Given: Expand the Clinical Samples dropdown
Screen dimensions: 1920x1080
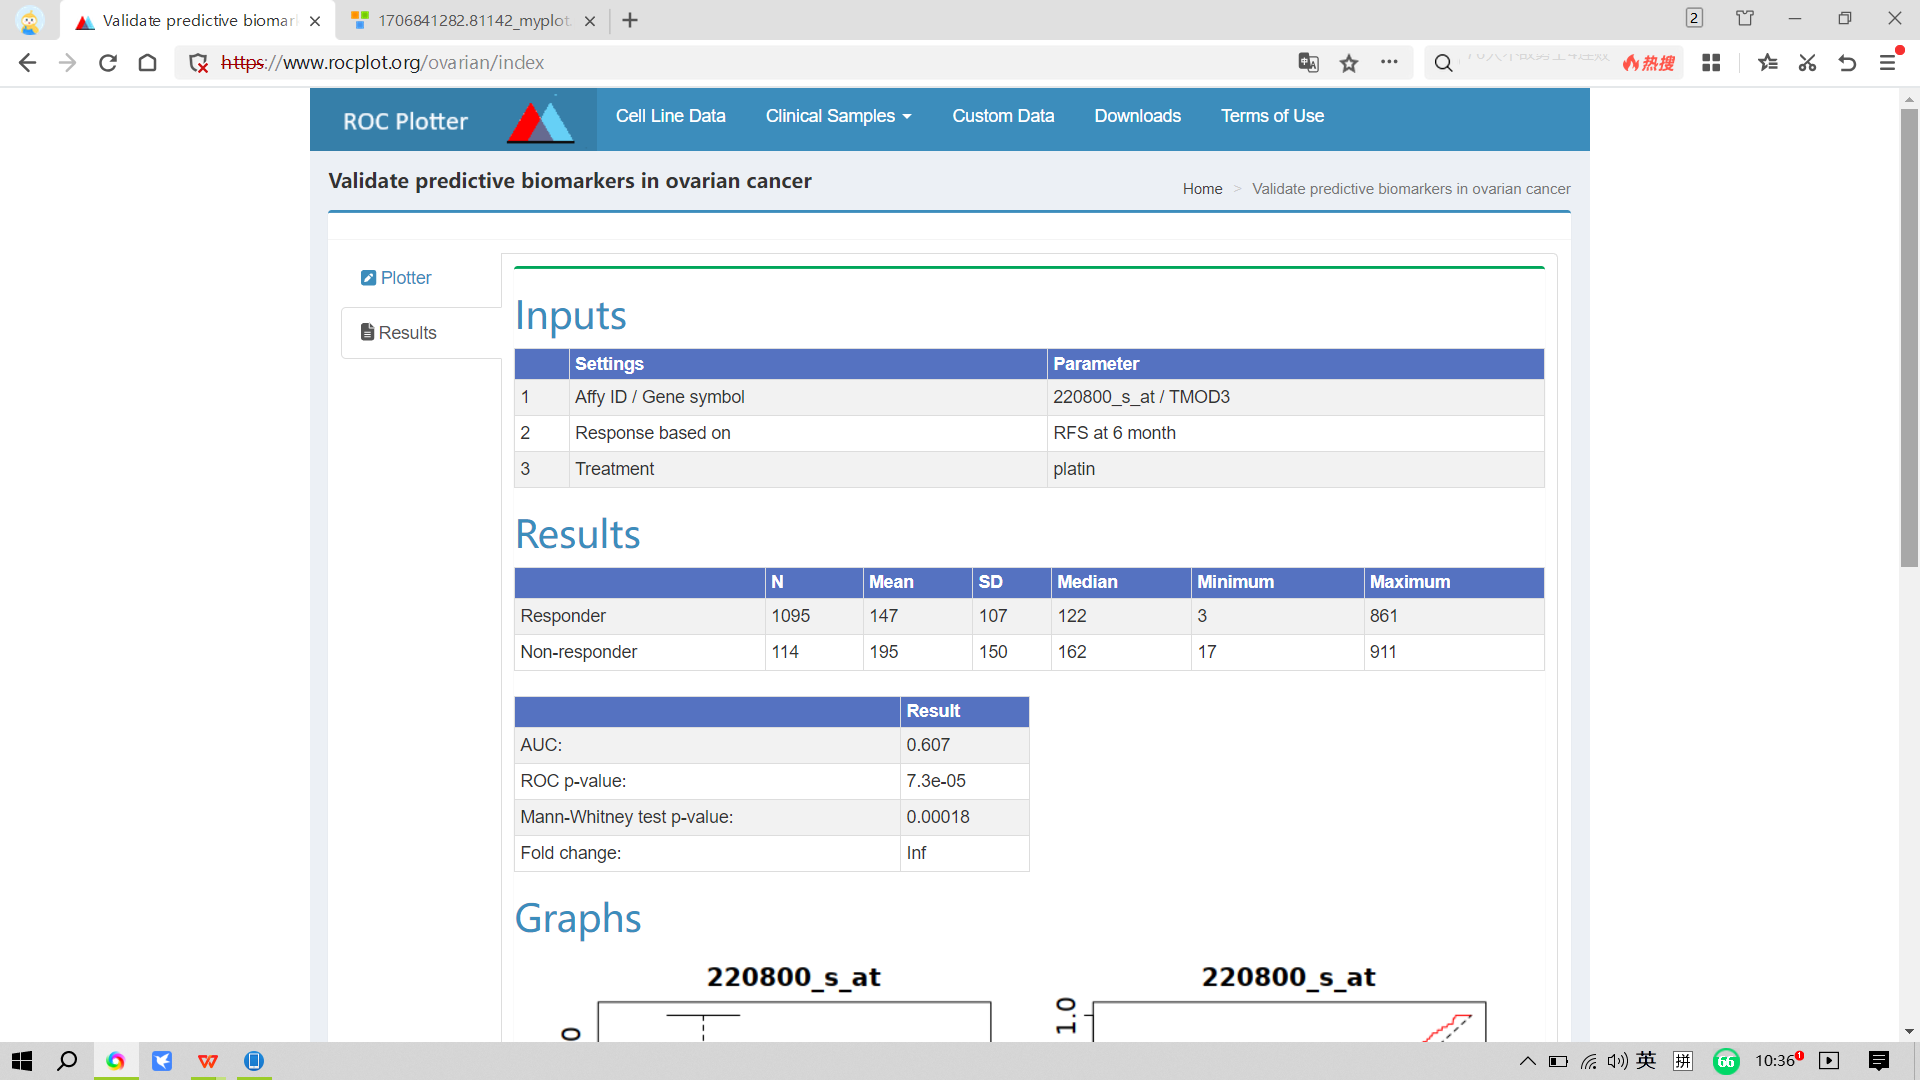Looking at the screenshot, I should (x=838, y=116).
